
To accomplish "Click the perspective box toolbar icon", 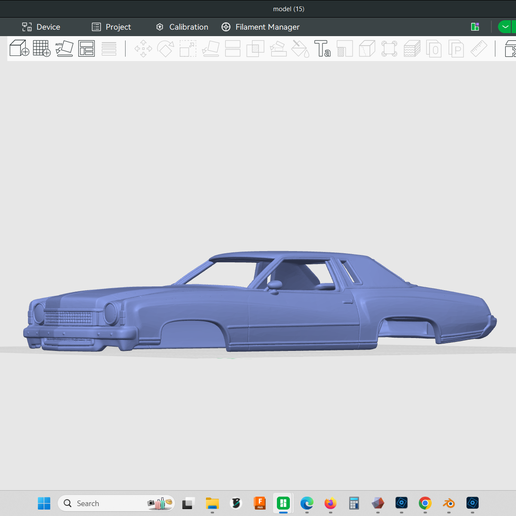I will point(367,49).
